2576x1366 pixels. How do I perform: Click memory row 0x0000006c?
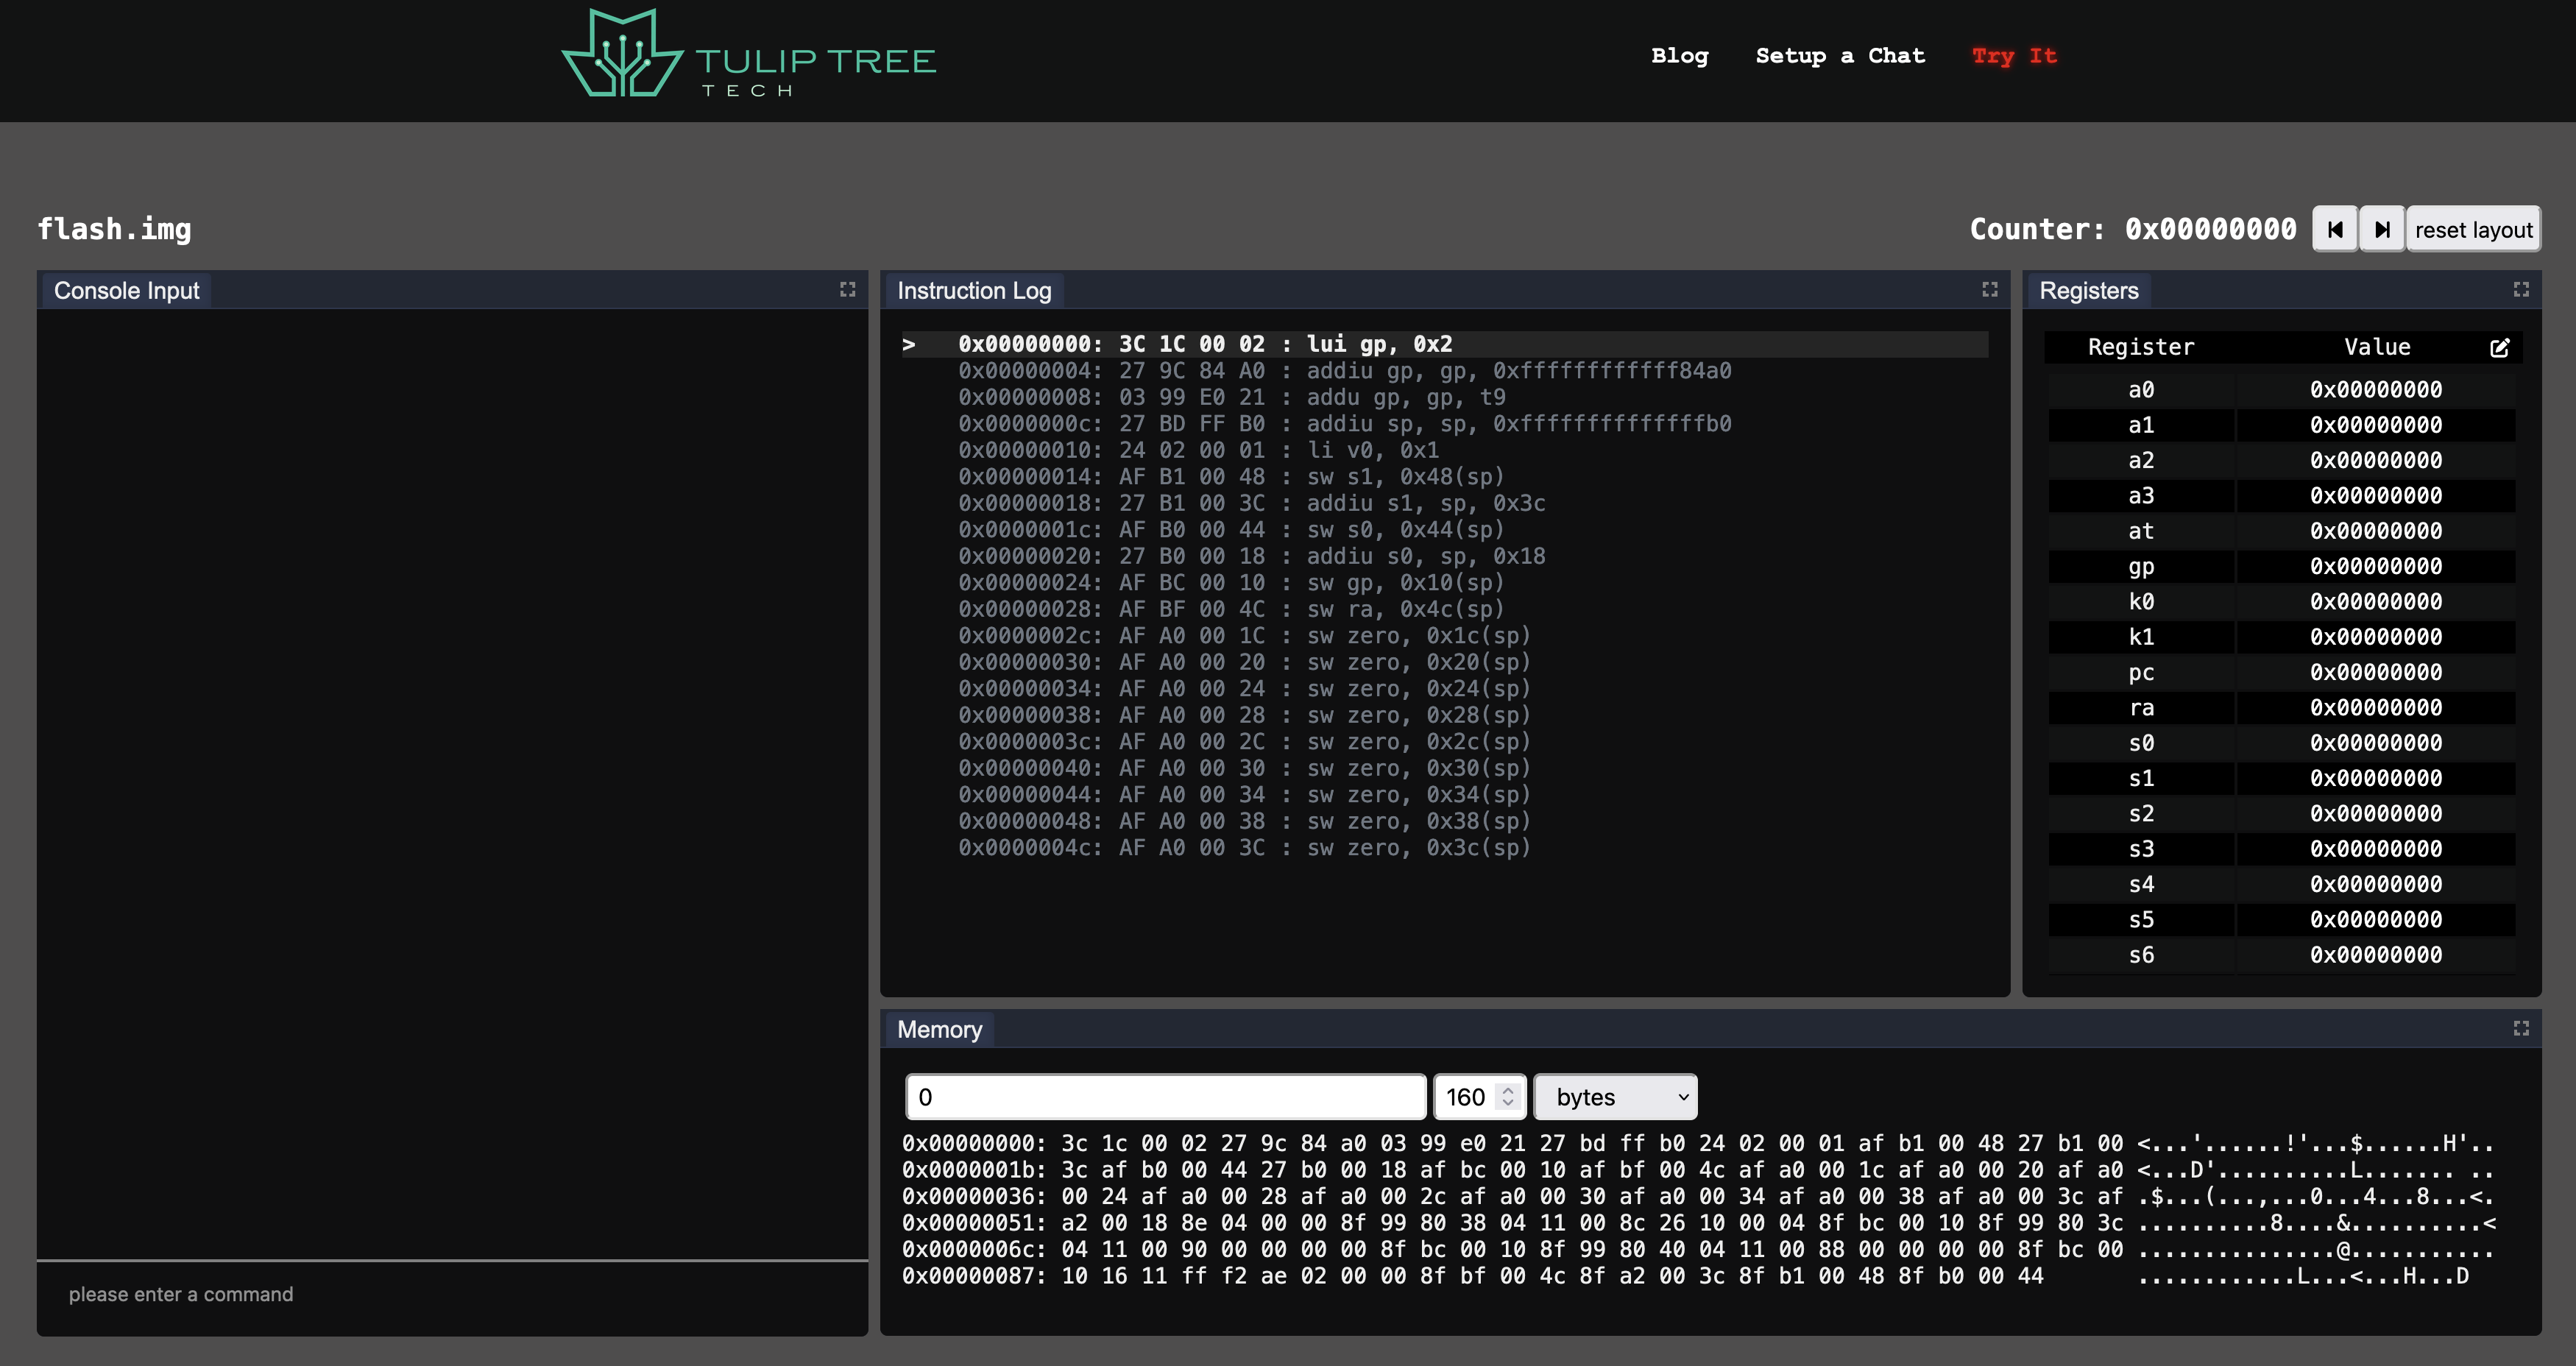(1698, 1250)
